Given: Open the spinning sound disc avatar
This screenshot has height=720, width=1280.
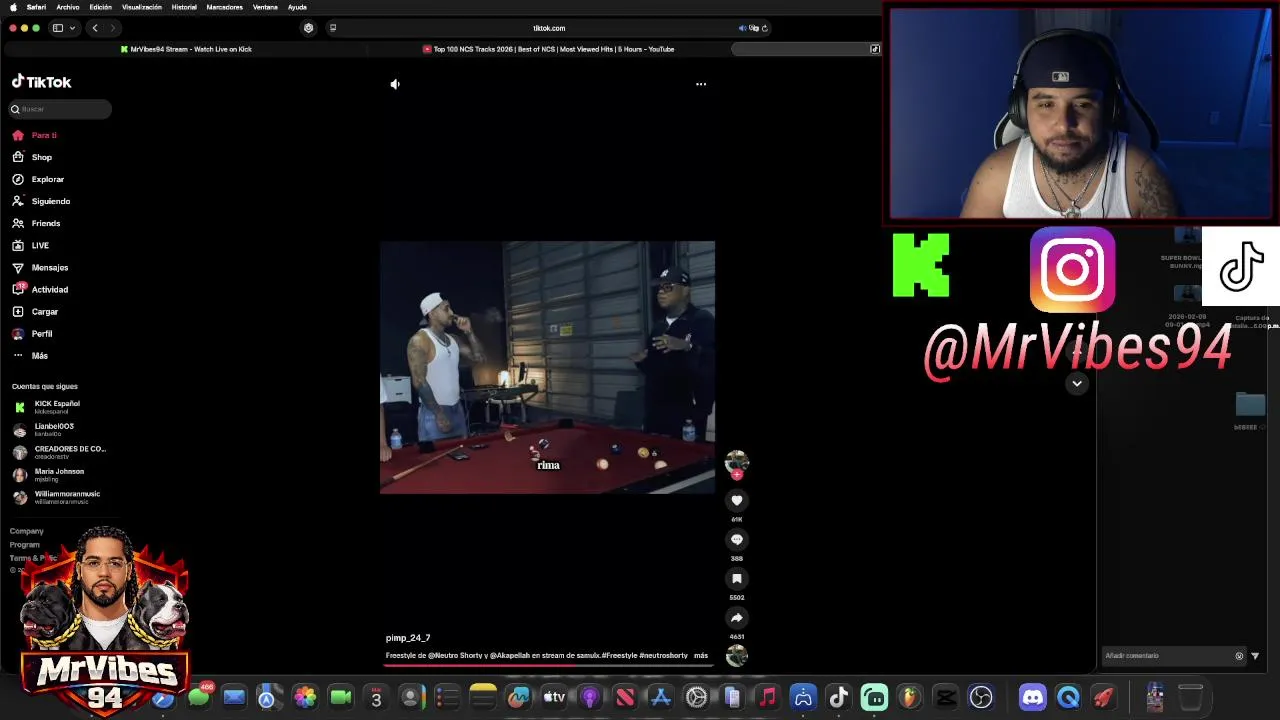Looking at the screenshot, I should point(737,656).
